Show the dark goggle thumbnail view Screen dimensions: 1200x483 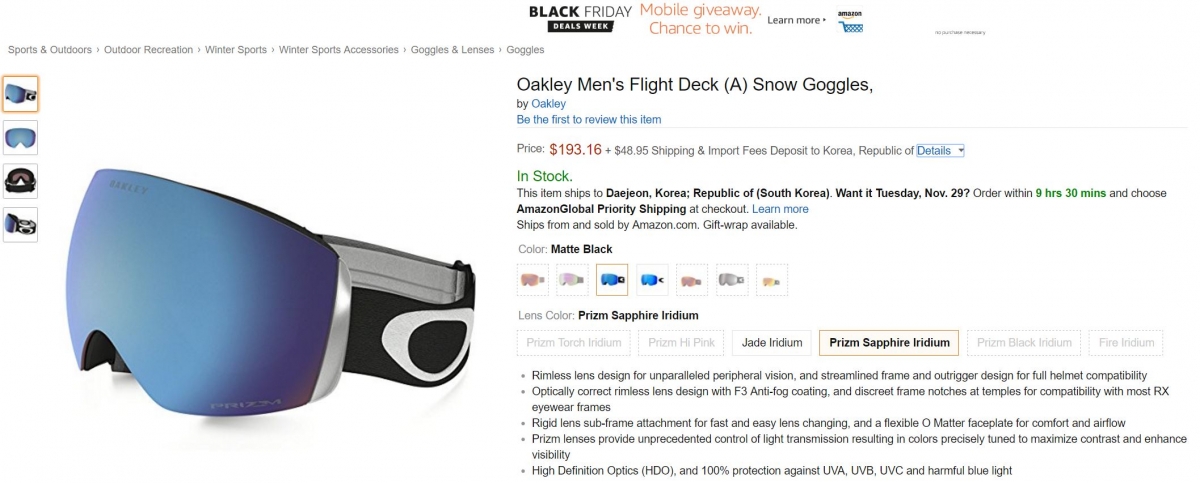(x=20, y=181)
